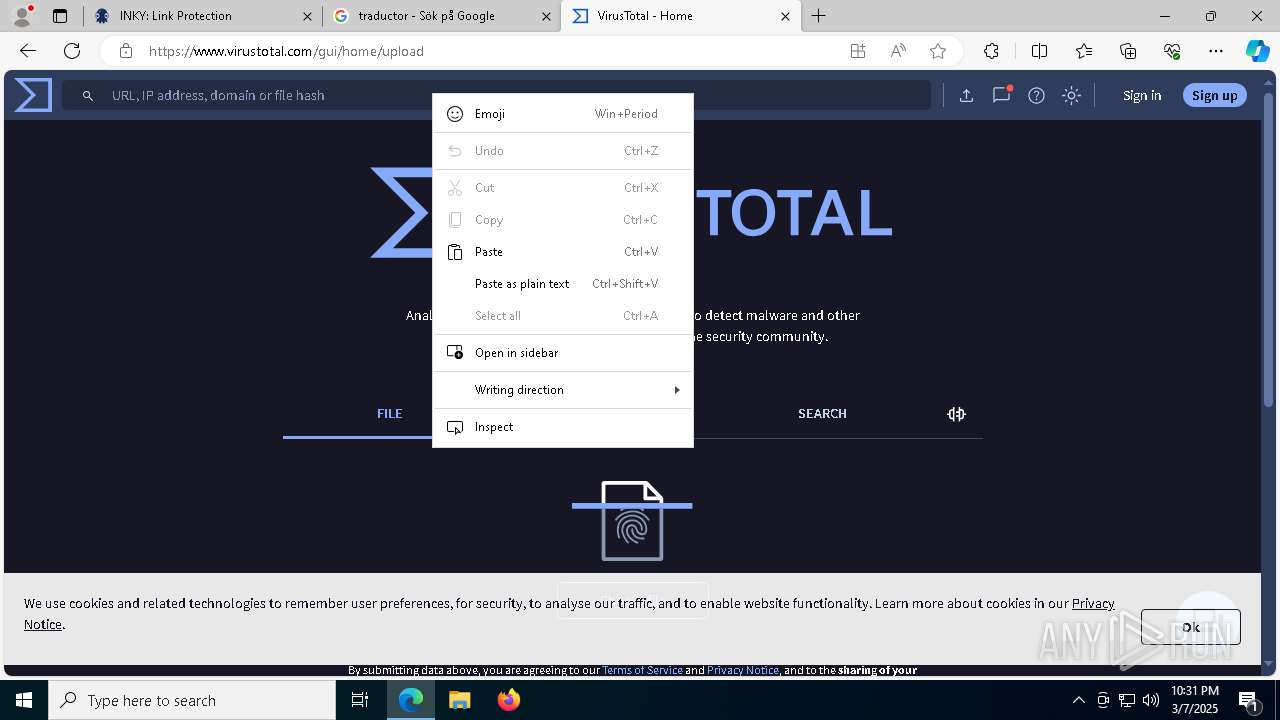The height and width of the screenshot is (720, 1280).
Task: Refresh the page with reload icon
Action: click(x=72, y=51)
